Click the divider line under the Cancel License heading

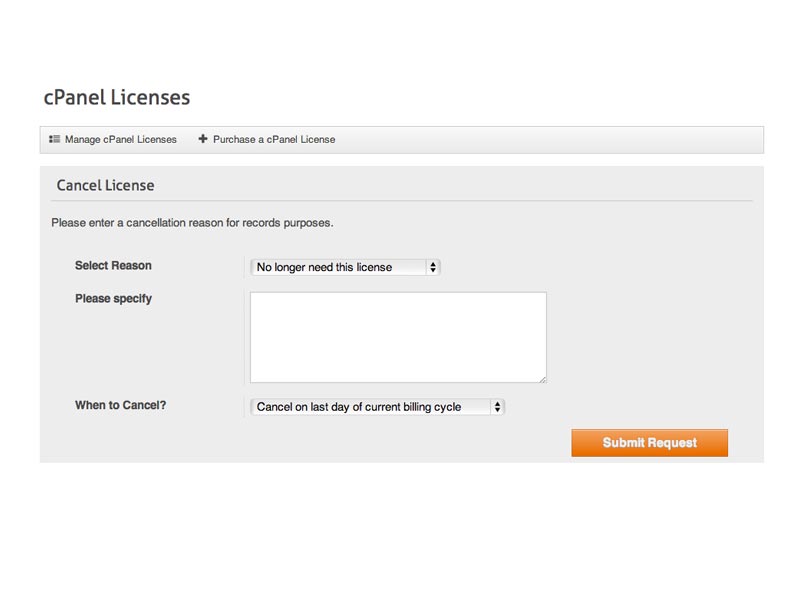click(402, 201)
